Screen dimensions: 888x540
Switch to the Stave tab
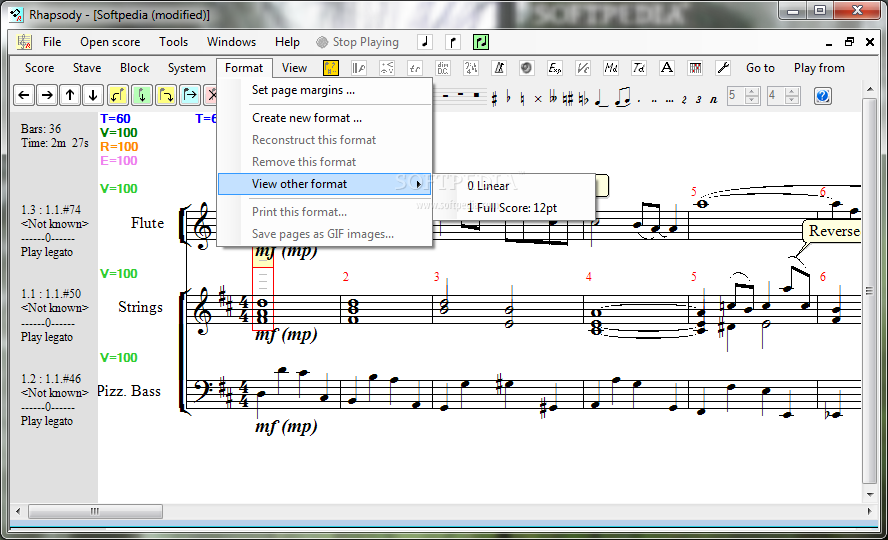tap(87, 68)
